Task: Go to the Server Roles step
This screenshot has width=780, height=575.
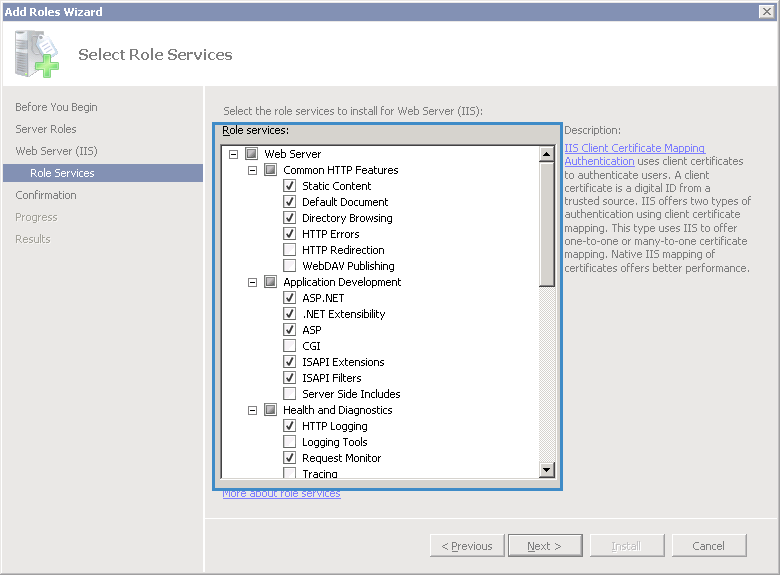Action: point(46,129)
